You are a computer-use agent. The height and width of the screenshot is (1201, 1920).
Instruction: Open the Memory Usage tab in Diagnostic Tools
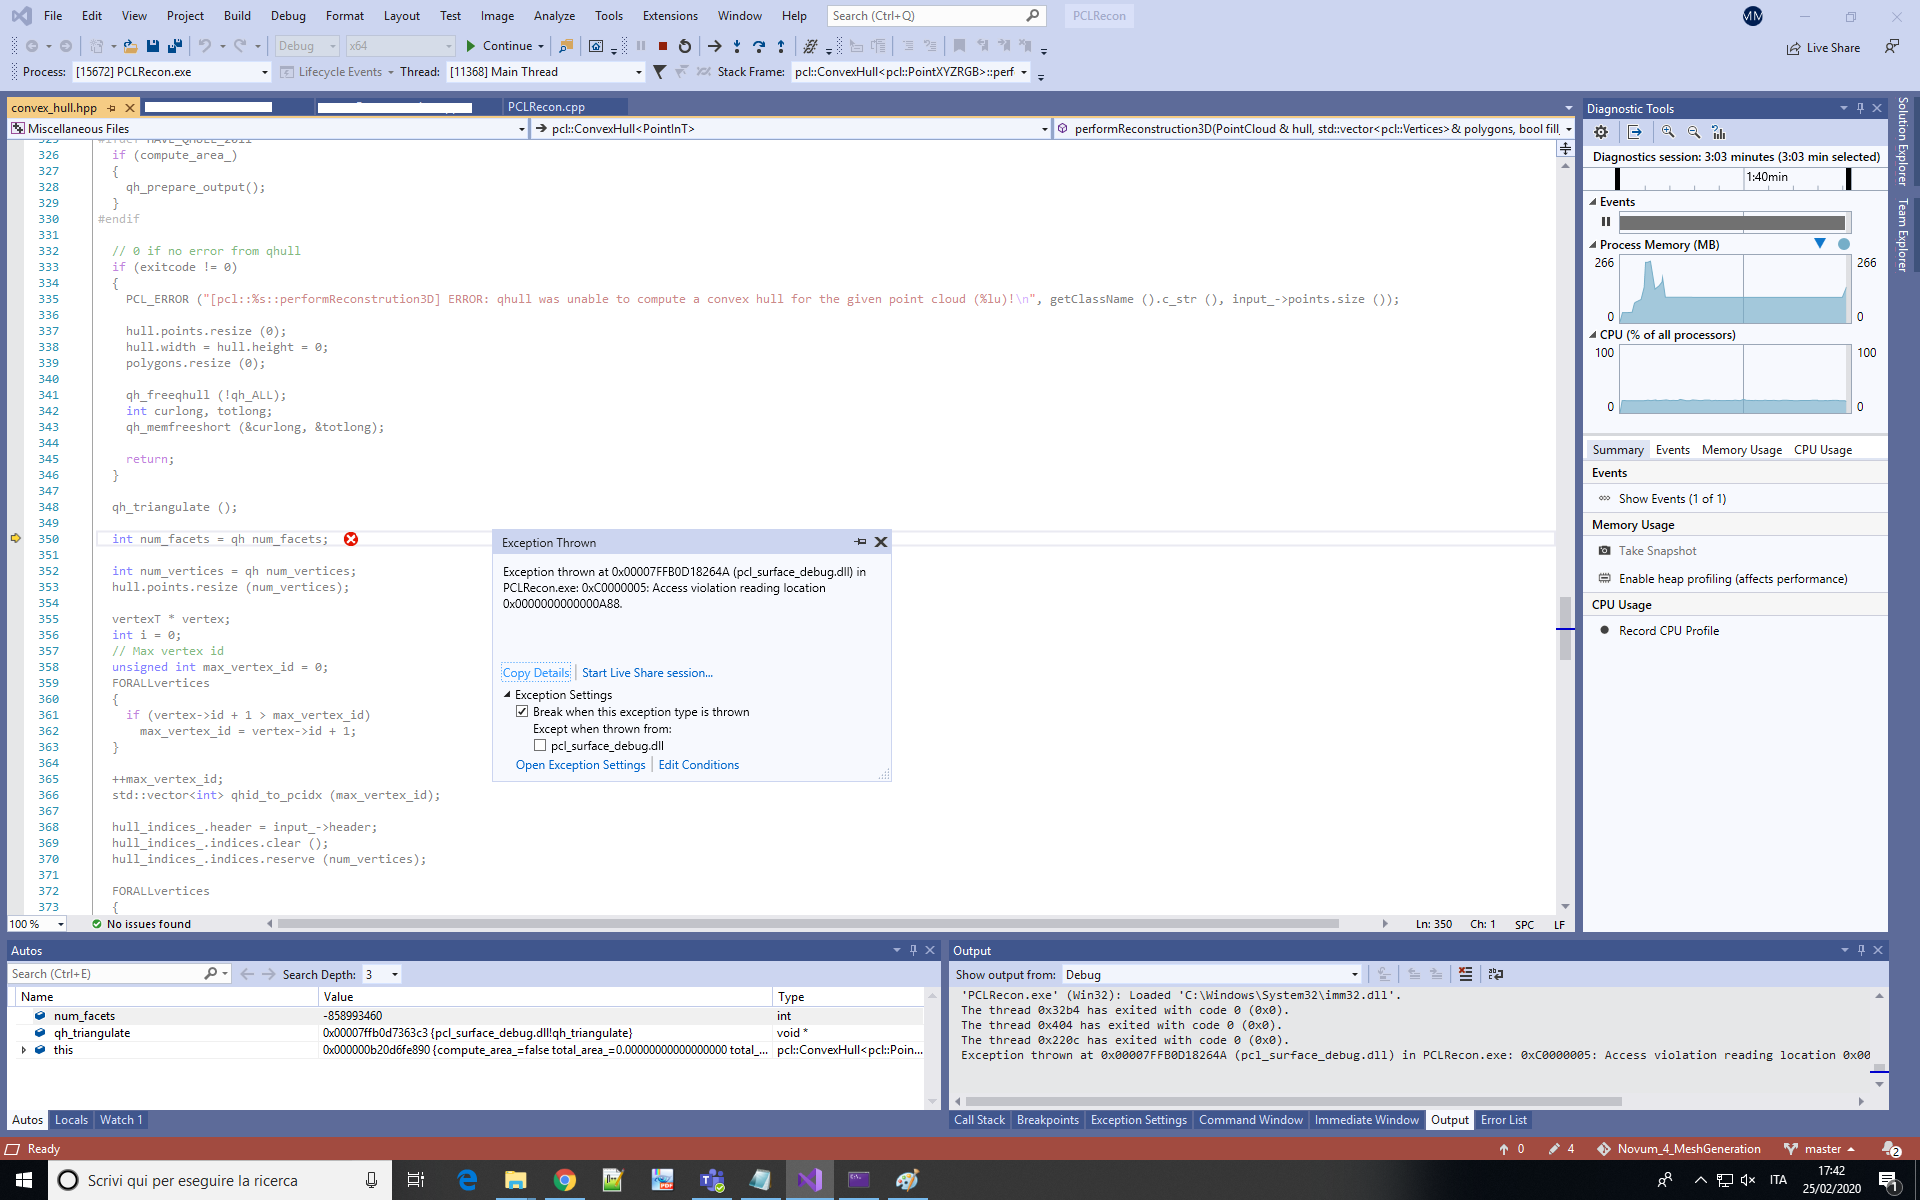(x=1741, y=450)
